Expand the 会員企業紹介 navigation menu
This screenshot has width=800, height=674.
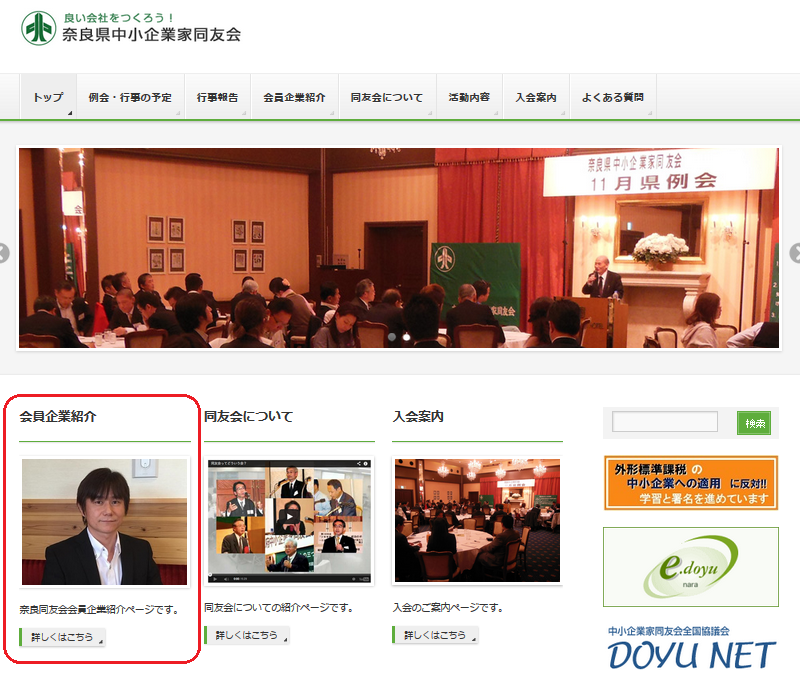coord(294,97)
